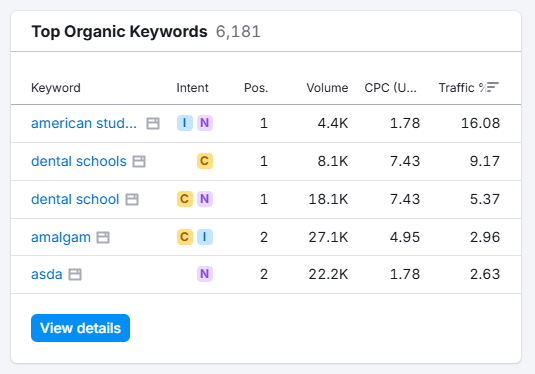The image size is (535, 374).
Task: Open SERP icon next to american stud... keyword
Action: tap(153, 123)
